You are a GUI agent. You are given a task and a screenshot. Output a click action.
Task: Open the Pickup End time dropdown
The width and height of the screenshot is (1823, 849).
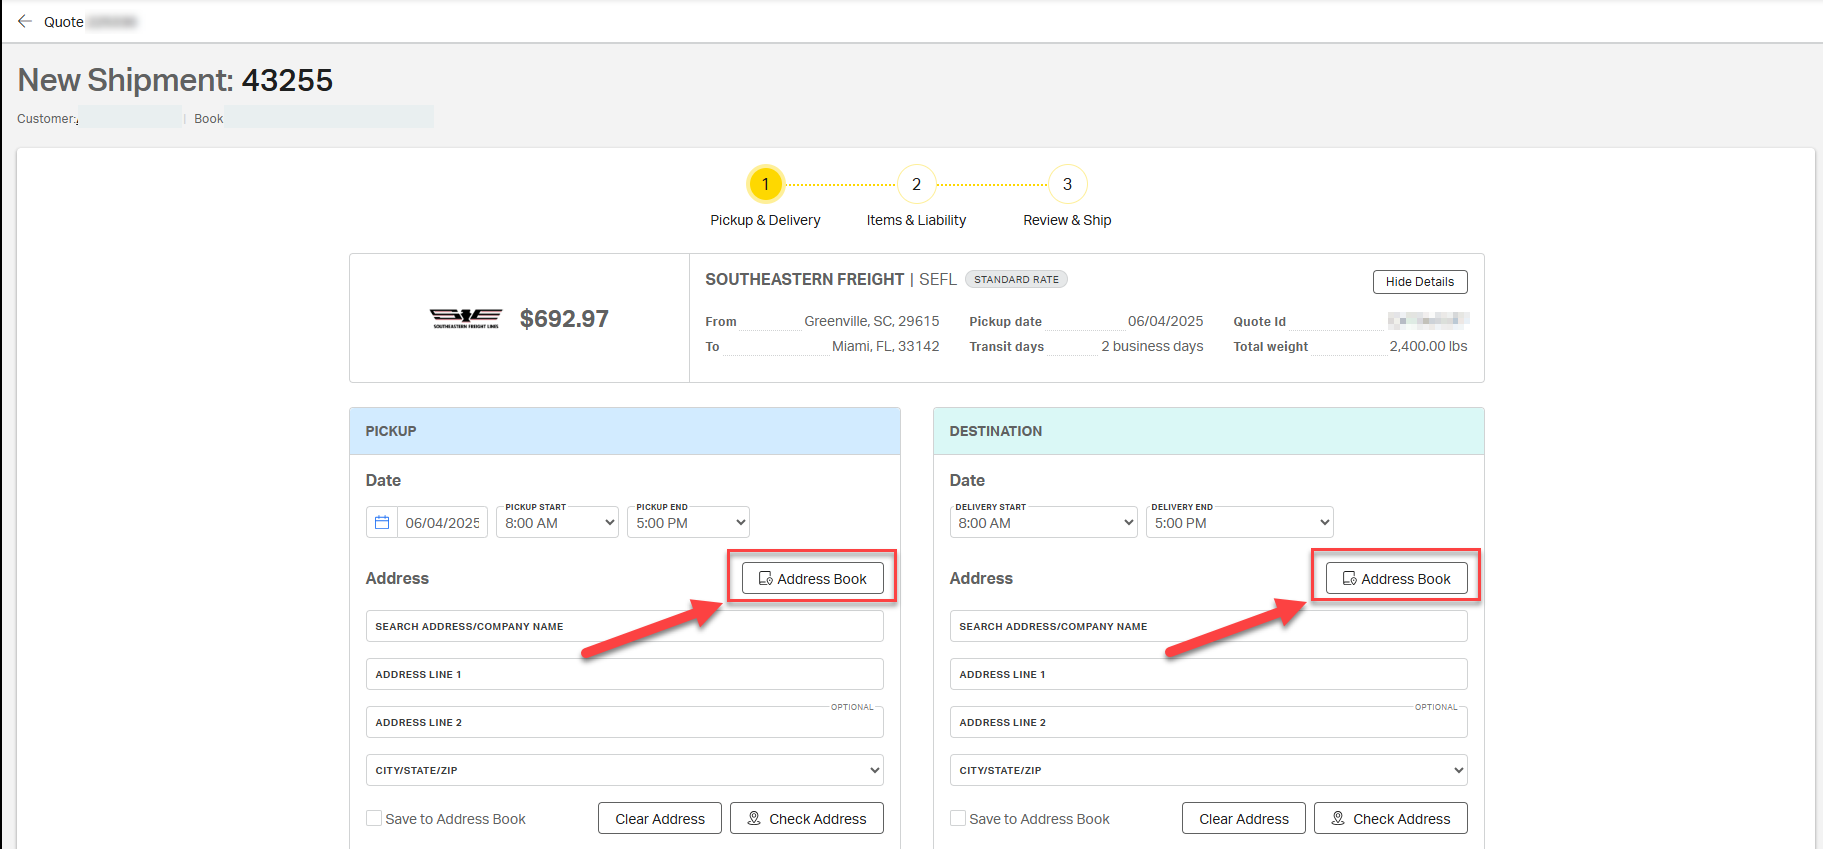[688, 523]
